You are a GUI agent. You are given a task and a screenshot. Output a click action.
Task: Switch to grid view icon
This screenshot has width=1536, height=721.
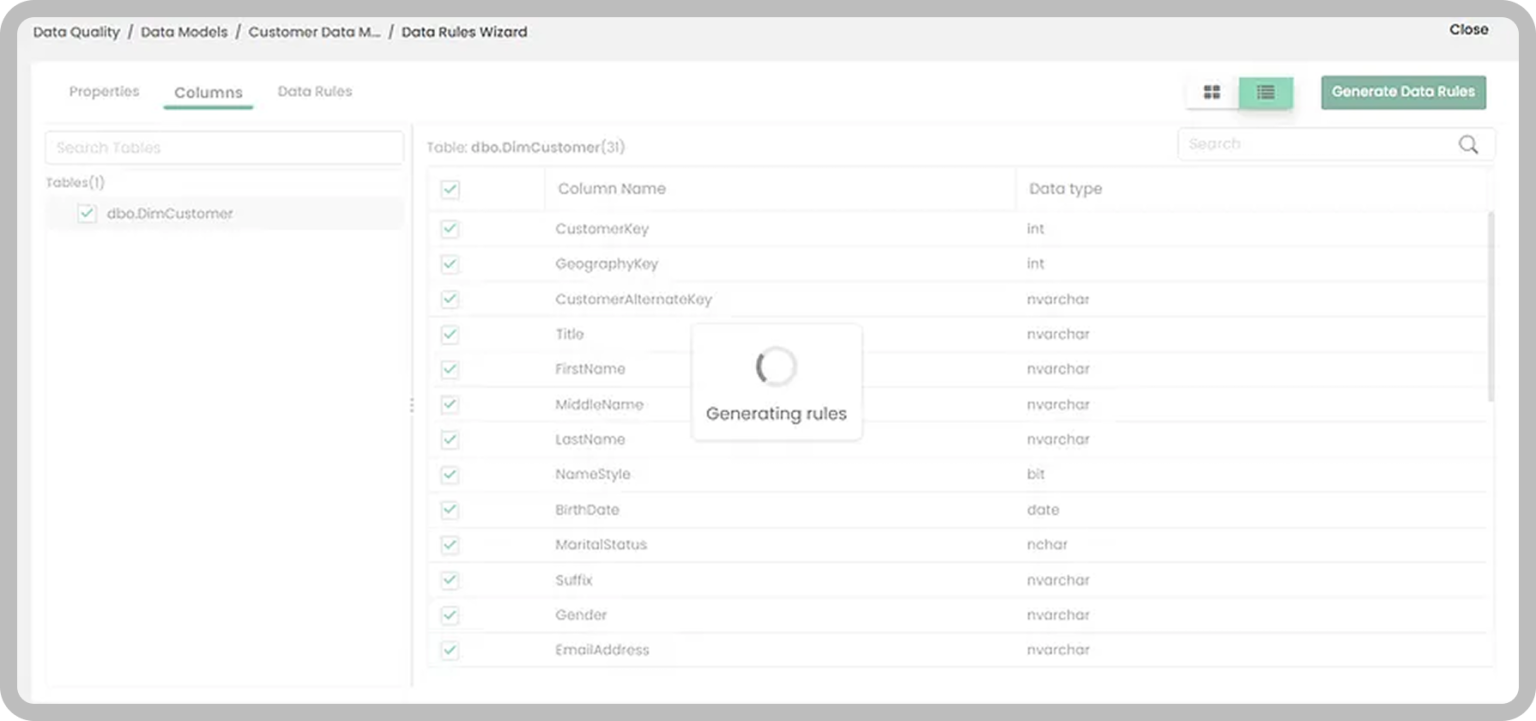click(x=1212, y=92)
